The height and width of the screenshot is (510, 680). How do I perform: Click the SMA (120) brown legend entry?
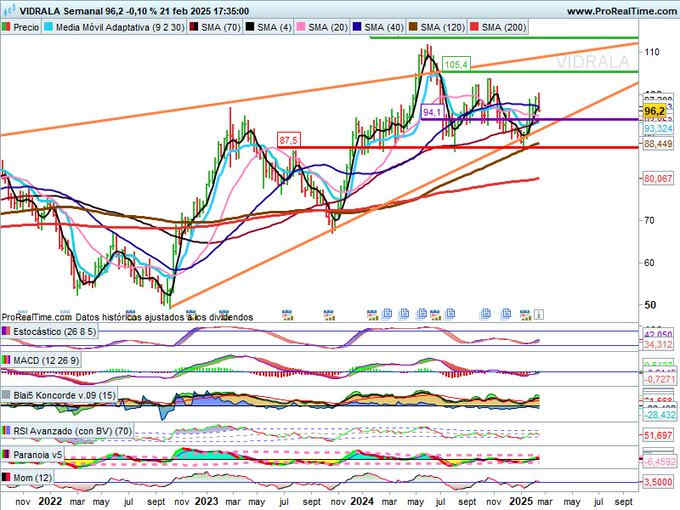[437, 27]
